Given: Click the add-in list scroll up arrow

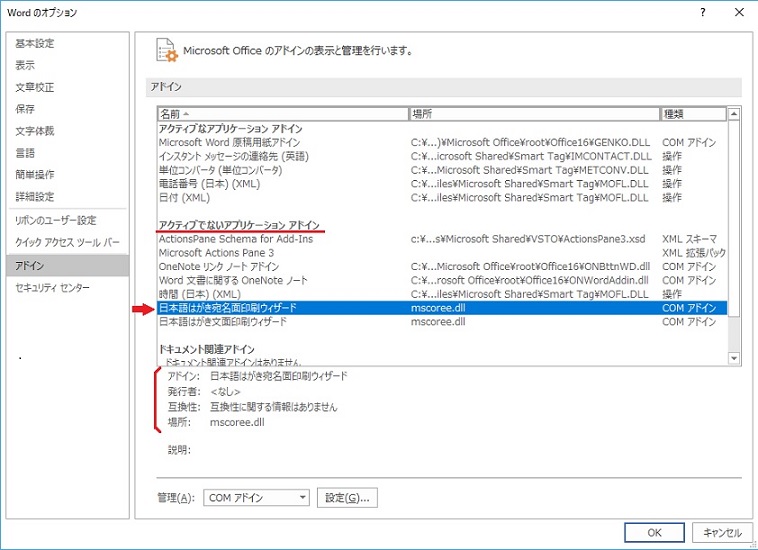Looking at the screenshot, I should pos(734,114).
